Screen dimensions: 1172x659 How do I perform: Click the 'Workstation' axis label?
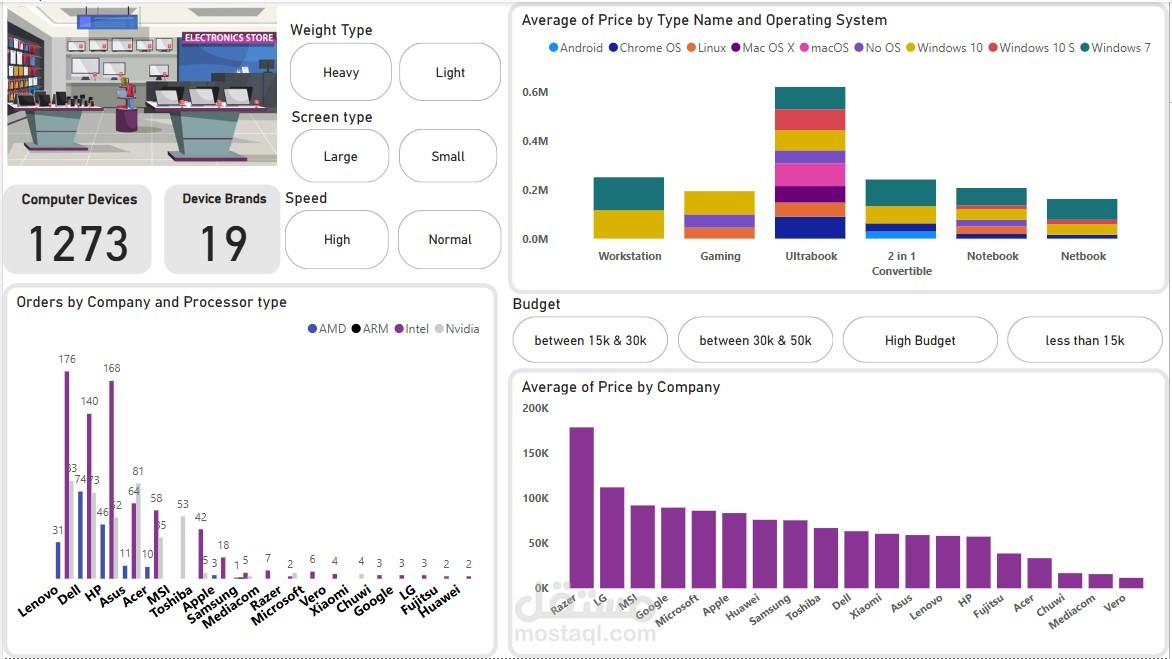[629, 256]
